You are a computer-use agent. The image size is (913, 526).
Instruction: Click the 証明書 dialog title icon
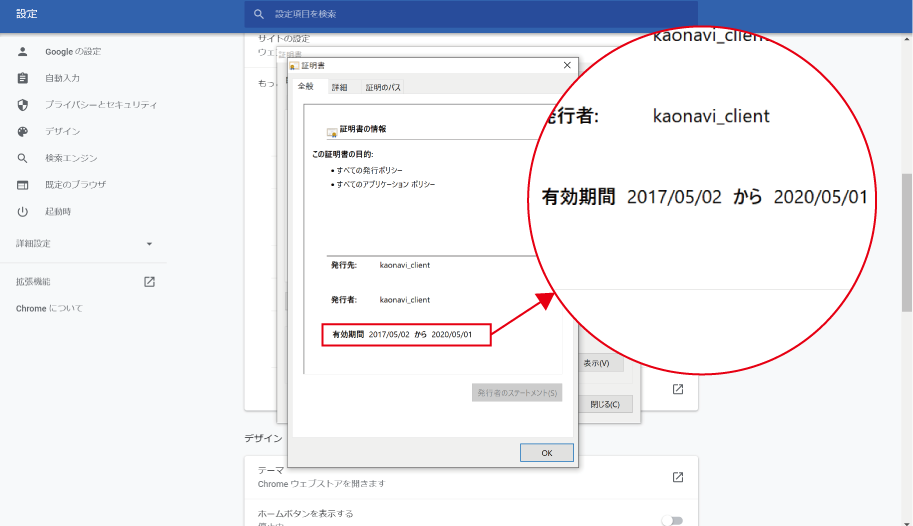coord(295,66)
